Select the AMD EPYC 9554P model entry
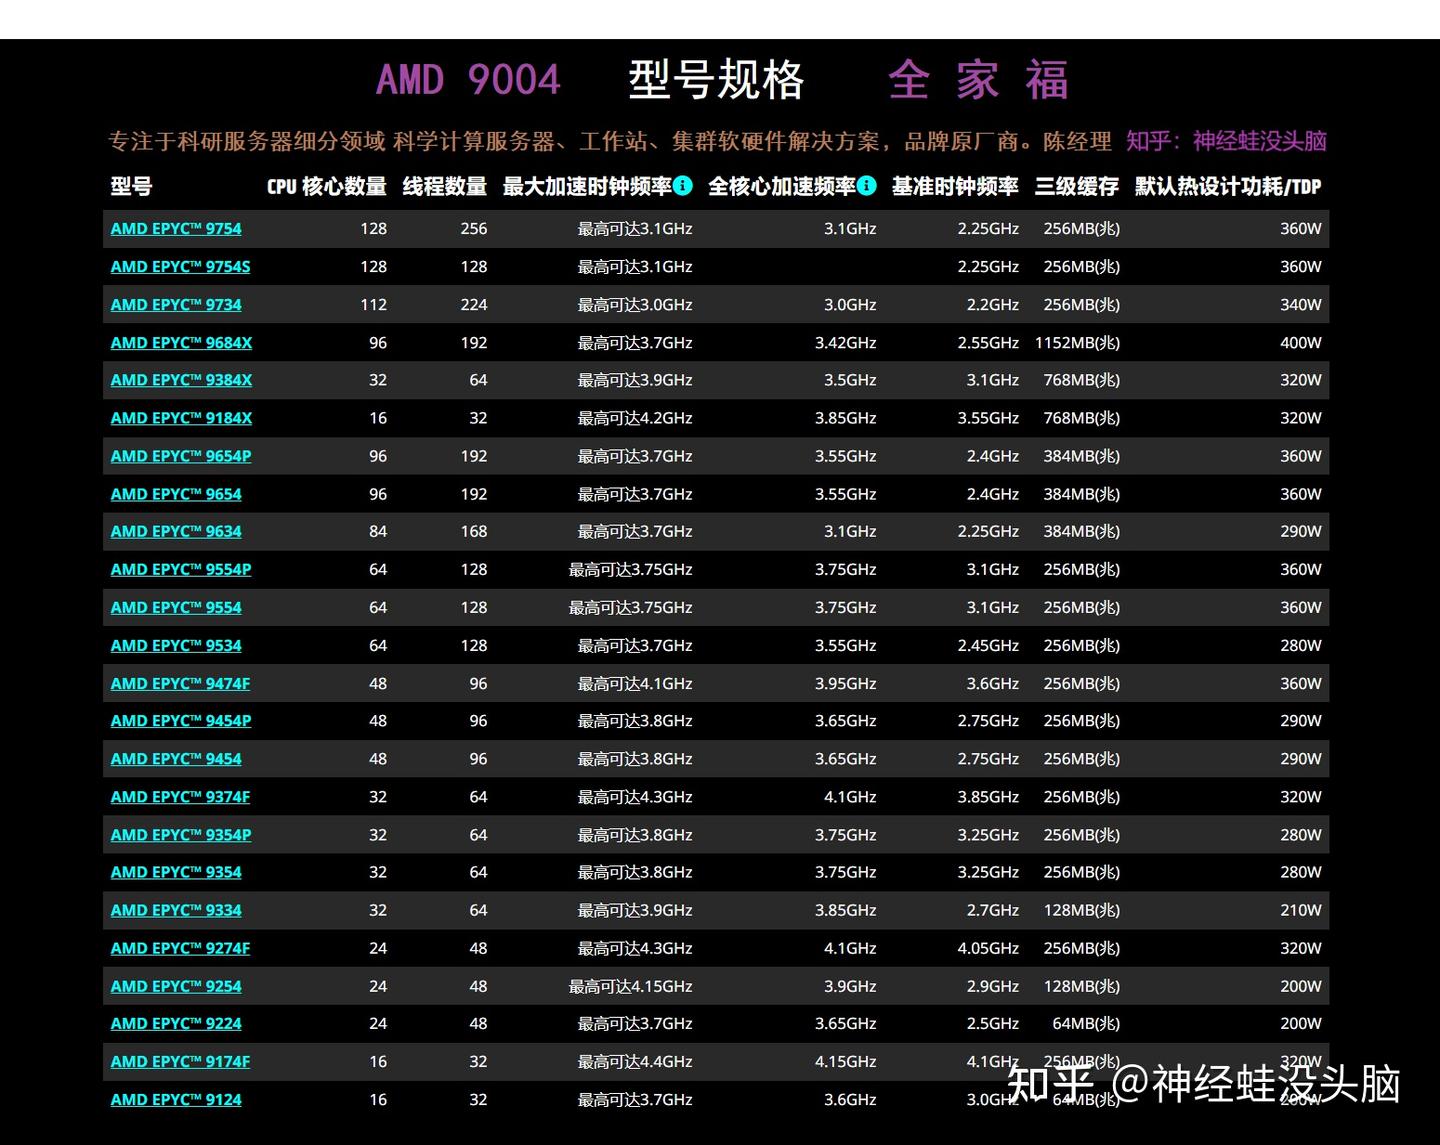The width and height of the screenshot is (1440, 1145). (180, 569)
